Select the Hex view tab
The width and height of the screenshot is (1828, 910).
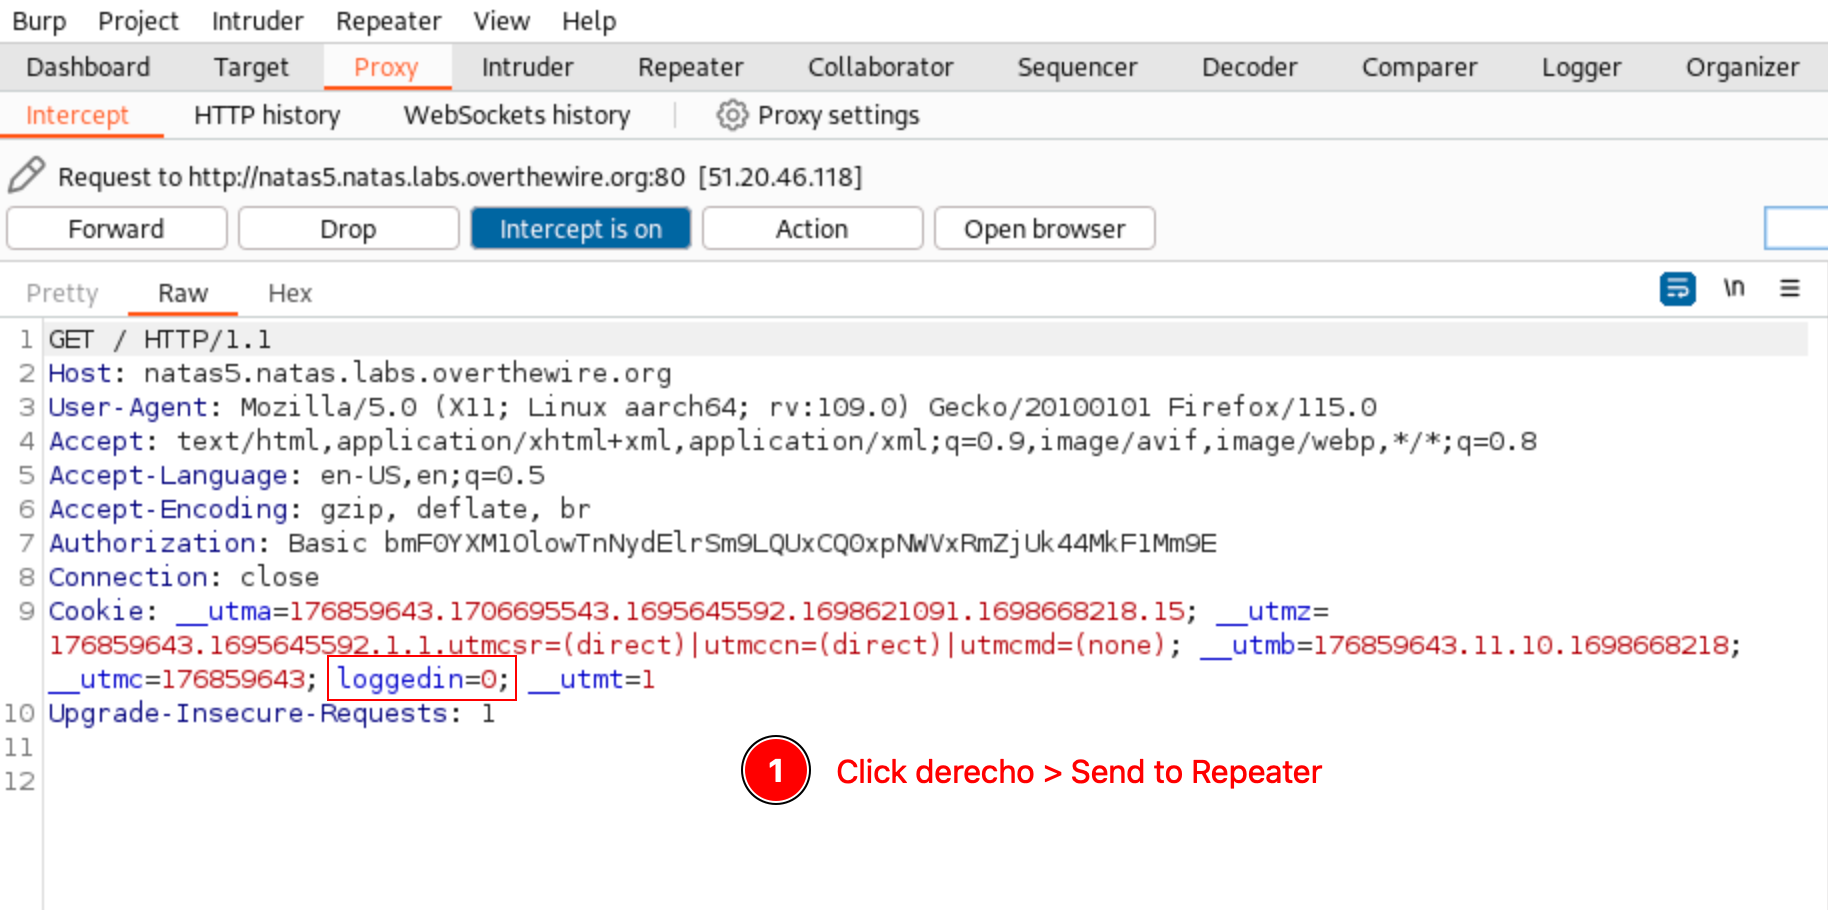click(290, 293)
